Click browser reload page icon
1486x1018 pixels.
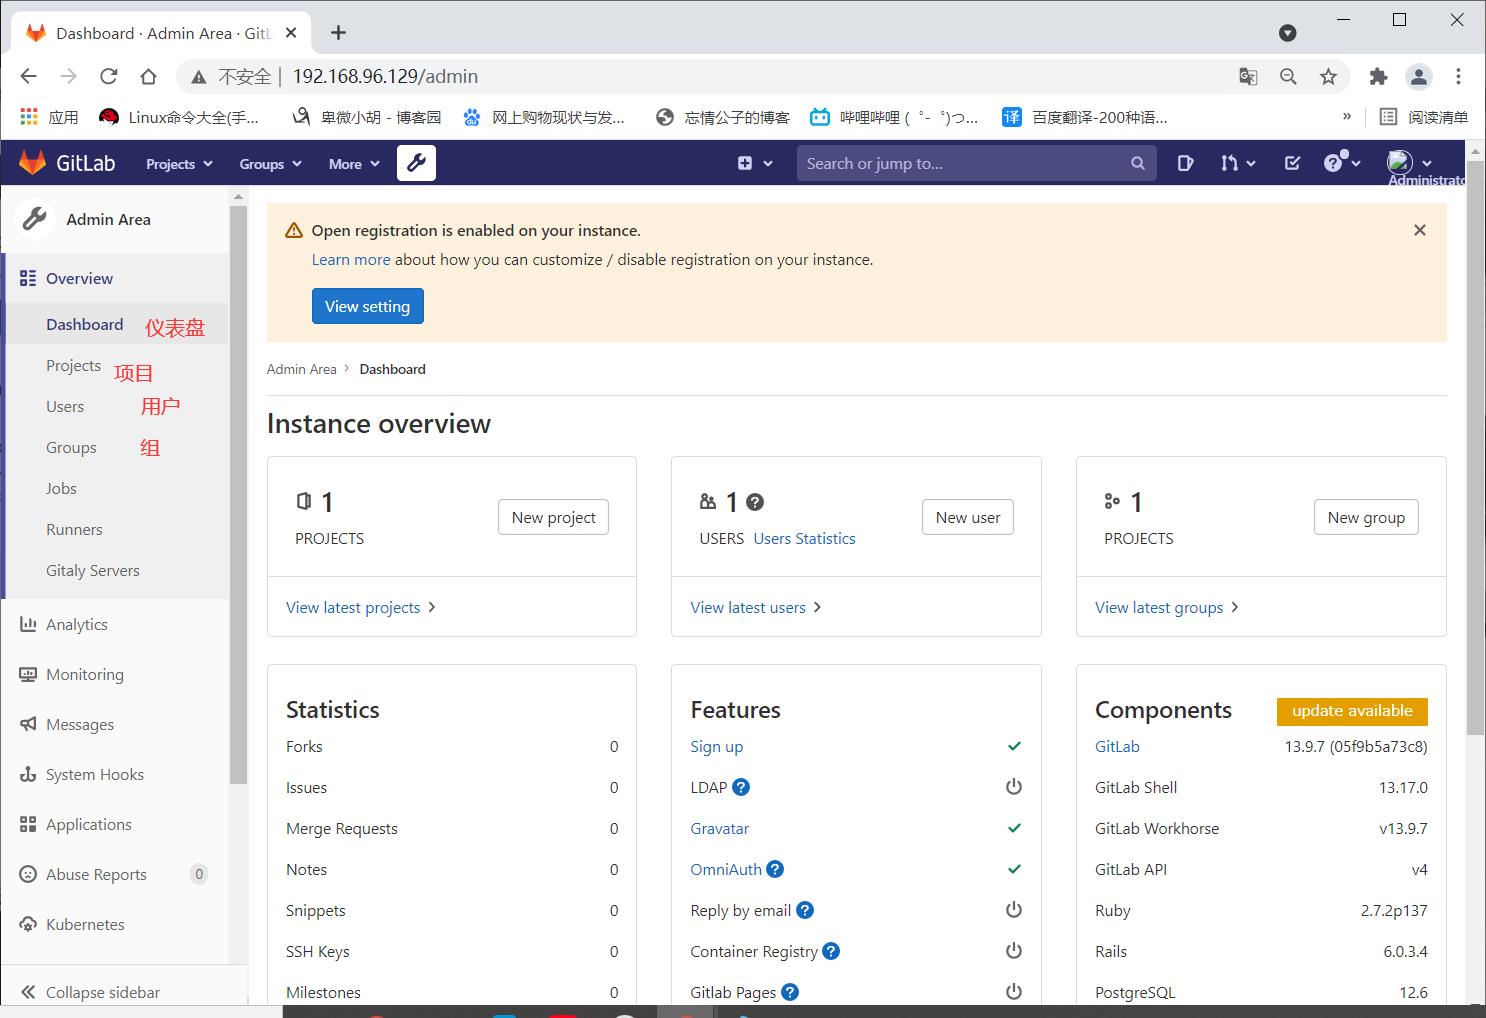108,76
